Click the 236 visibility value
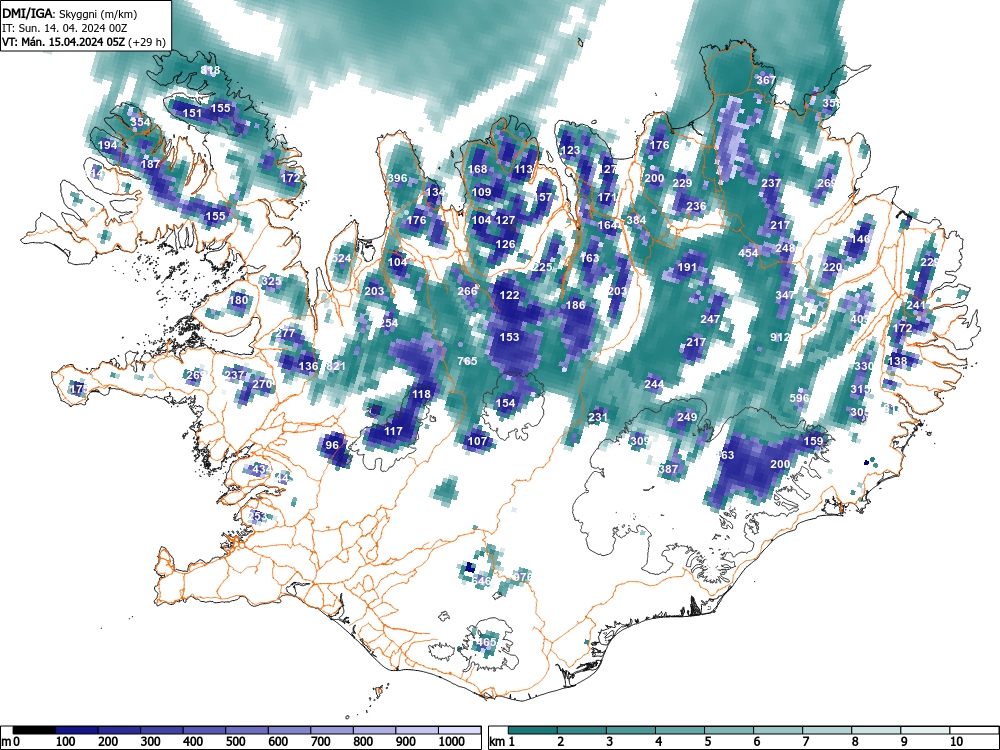The image size is (1000, 750). pyautogui.click(x=696, y=207)
